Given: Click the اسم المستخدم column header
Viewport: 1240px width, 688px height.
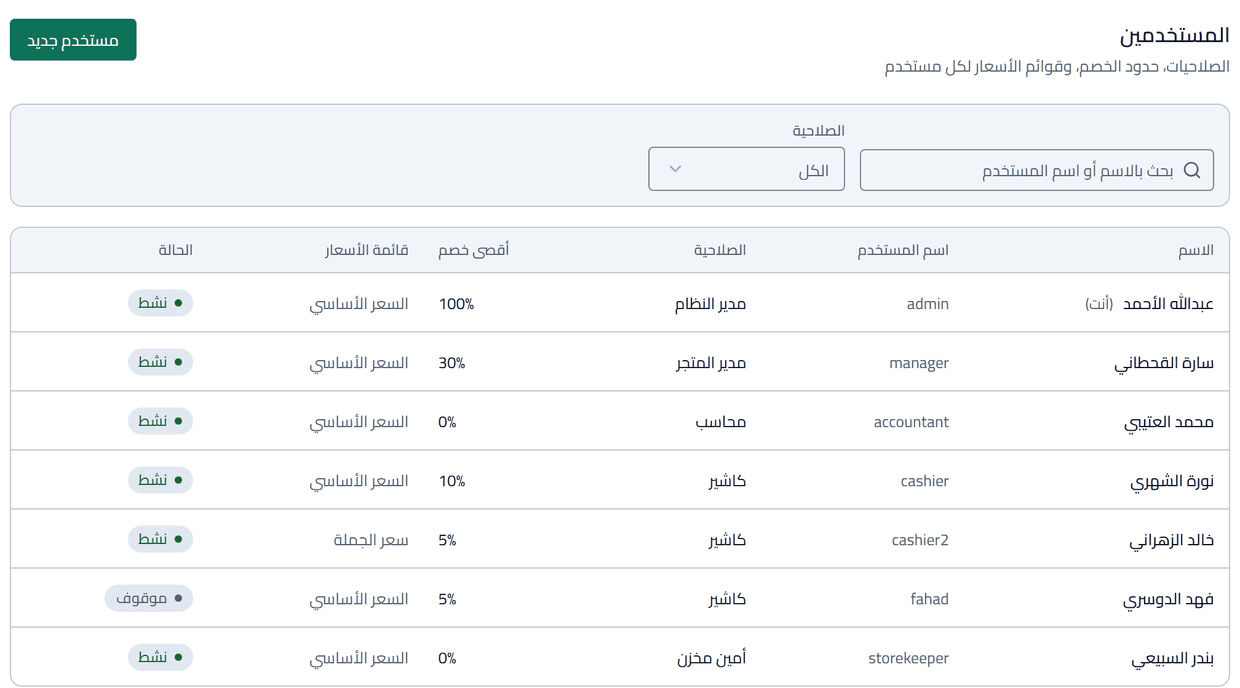Looking at the screenshot, I should [x=903, y=250].
